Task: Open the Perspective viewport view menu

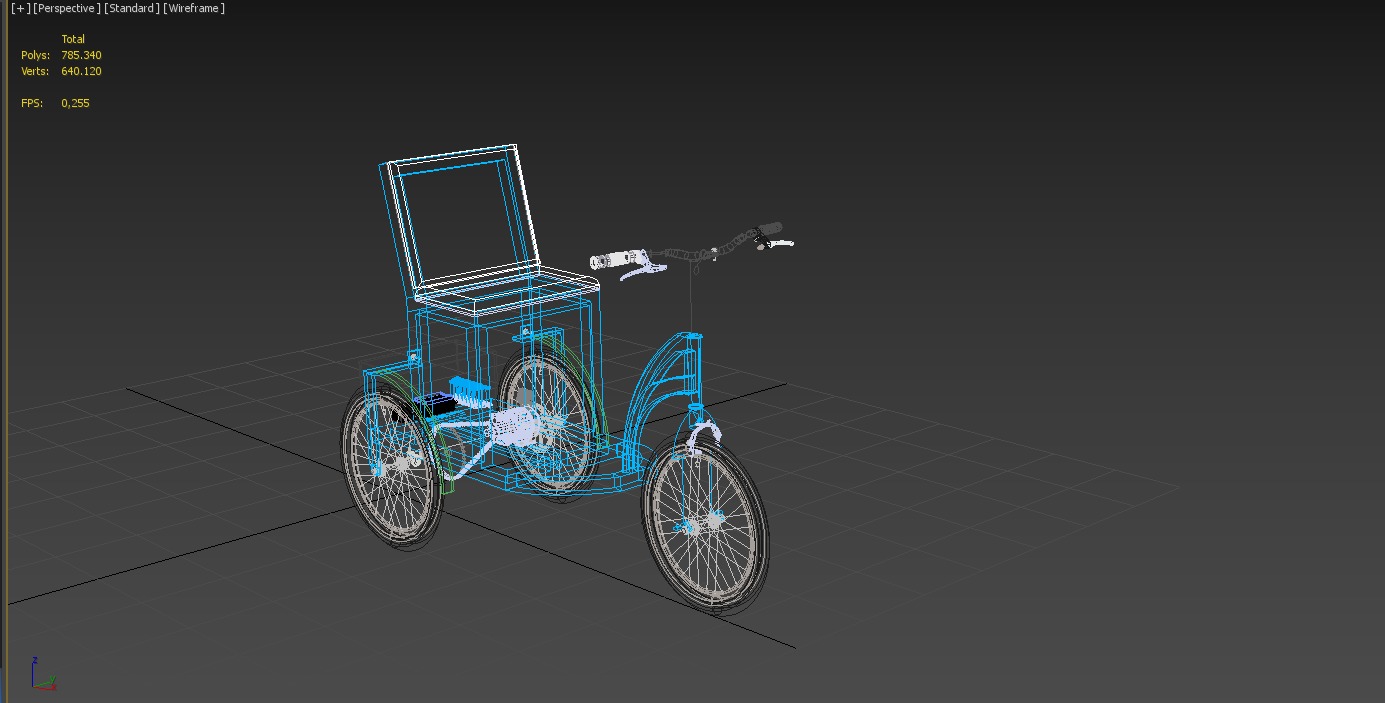Action: tap(66, 8)
